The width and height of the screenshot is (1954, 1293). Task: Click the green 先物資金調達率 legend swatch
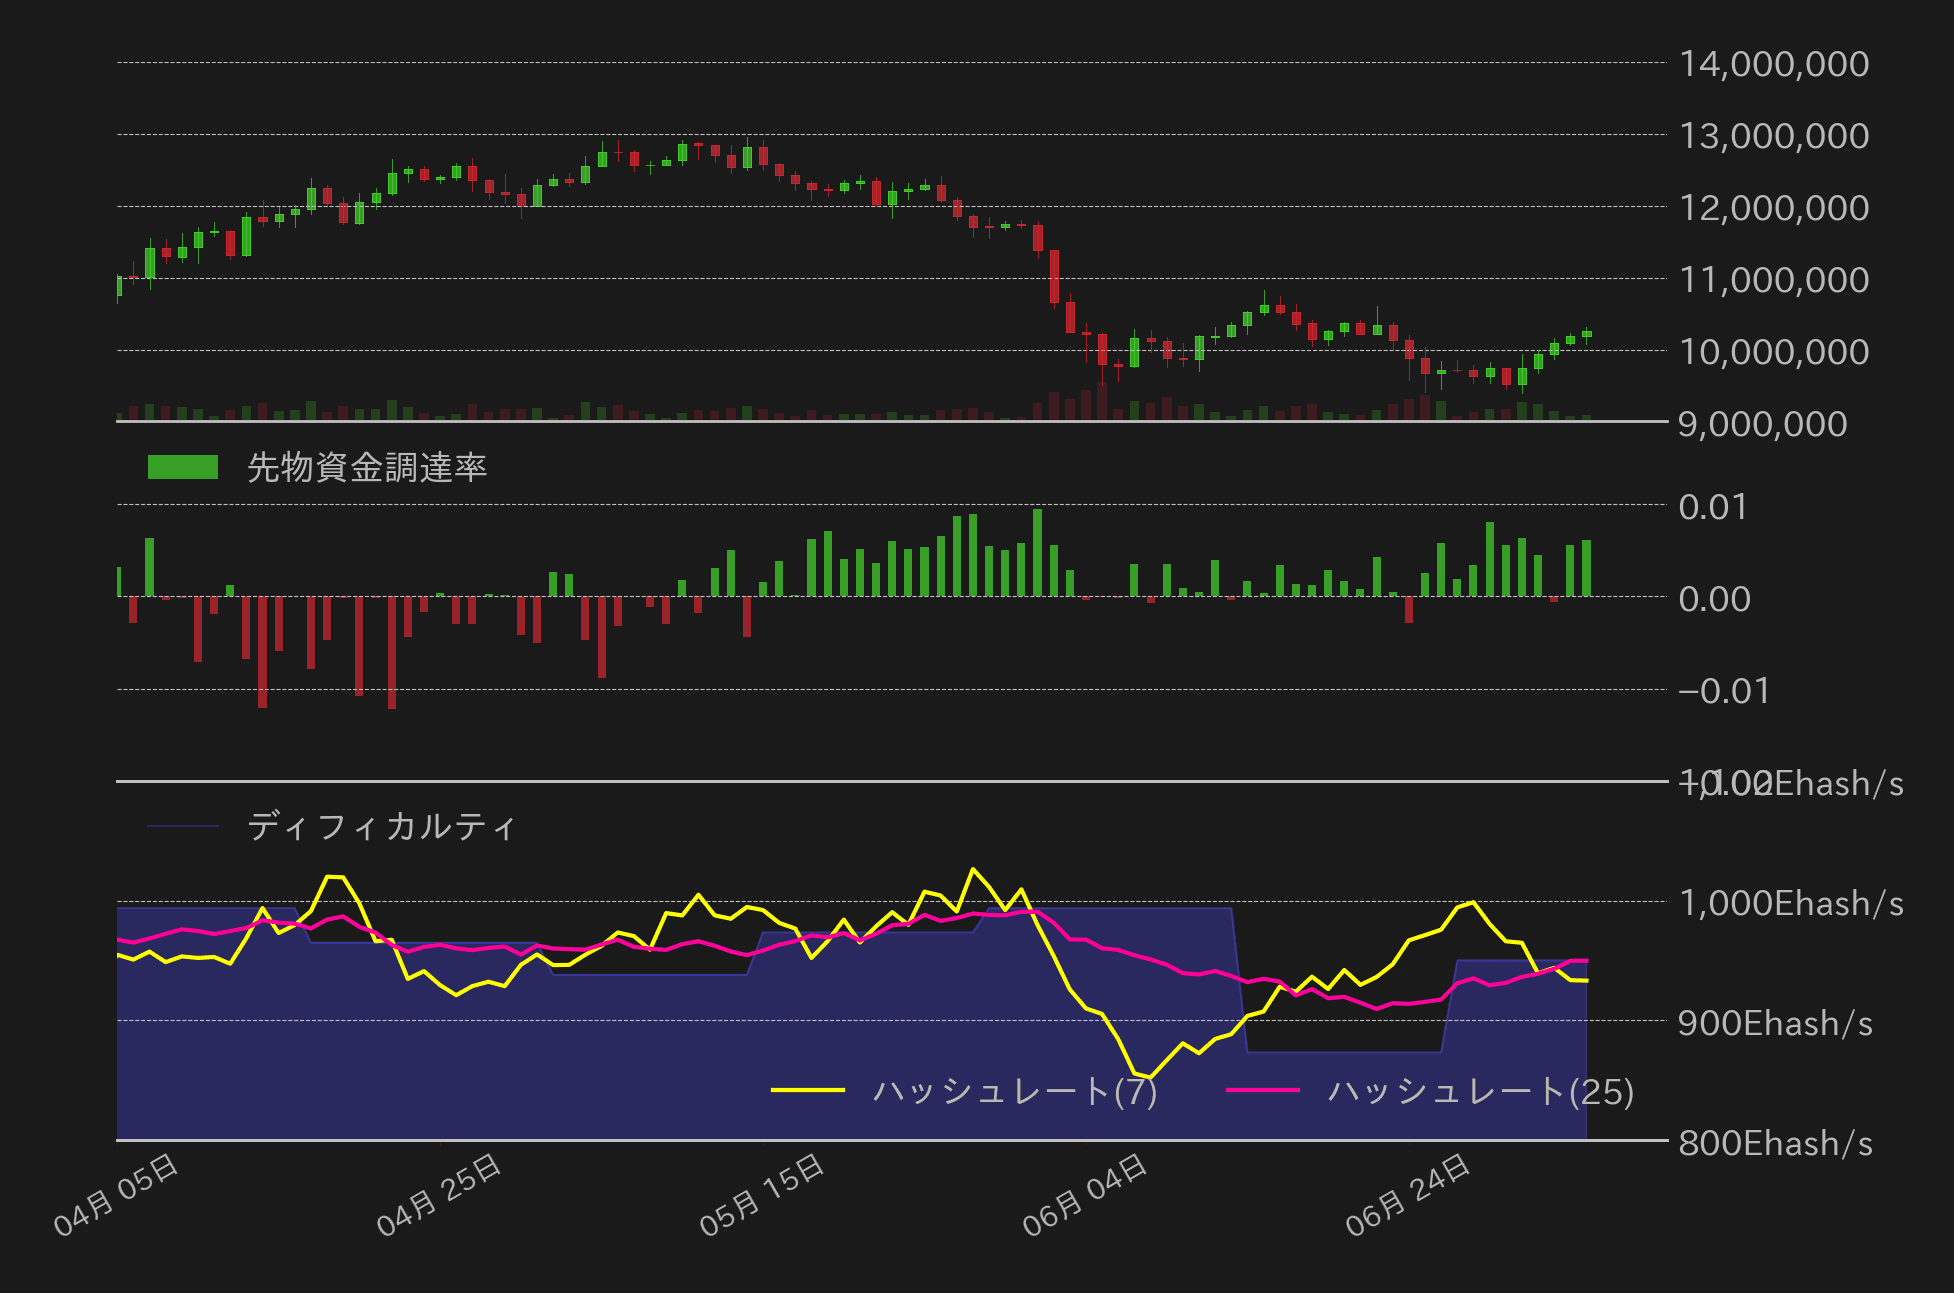183,467
